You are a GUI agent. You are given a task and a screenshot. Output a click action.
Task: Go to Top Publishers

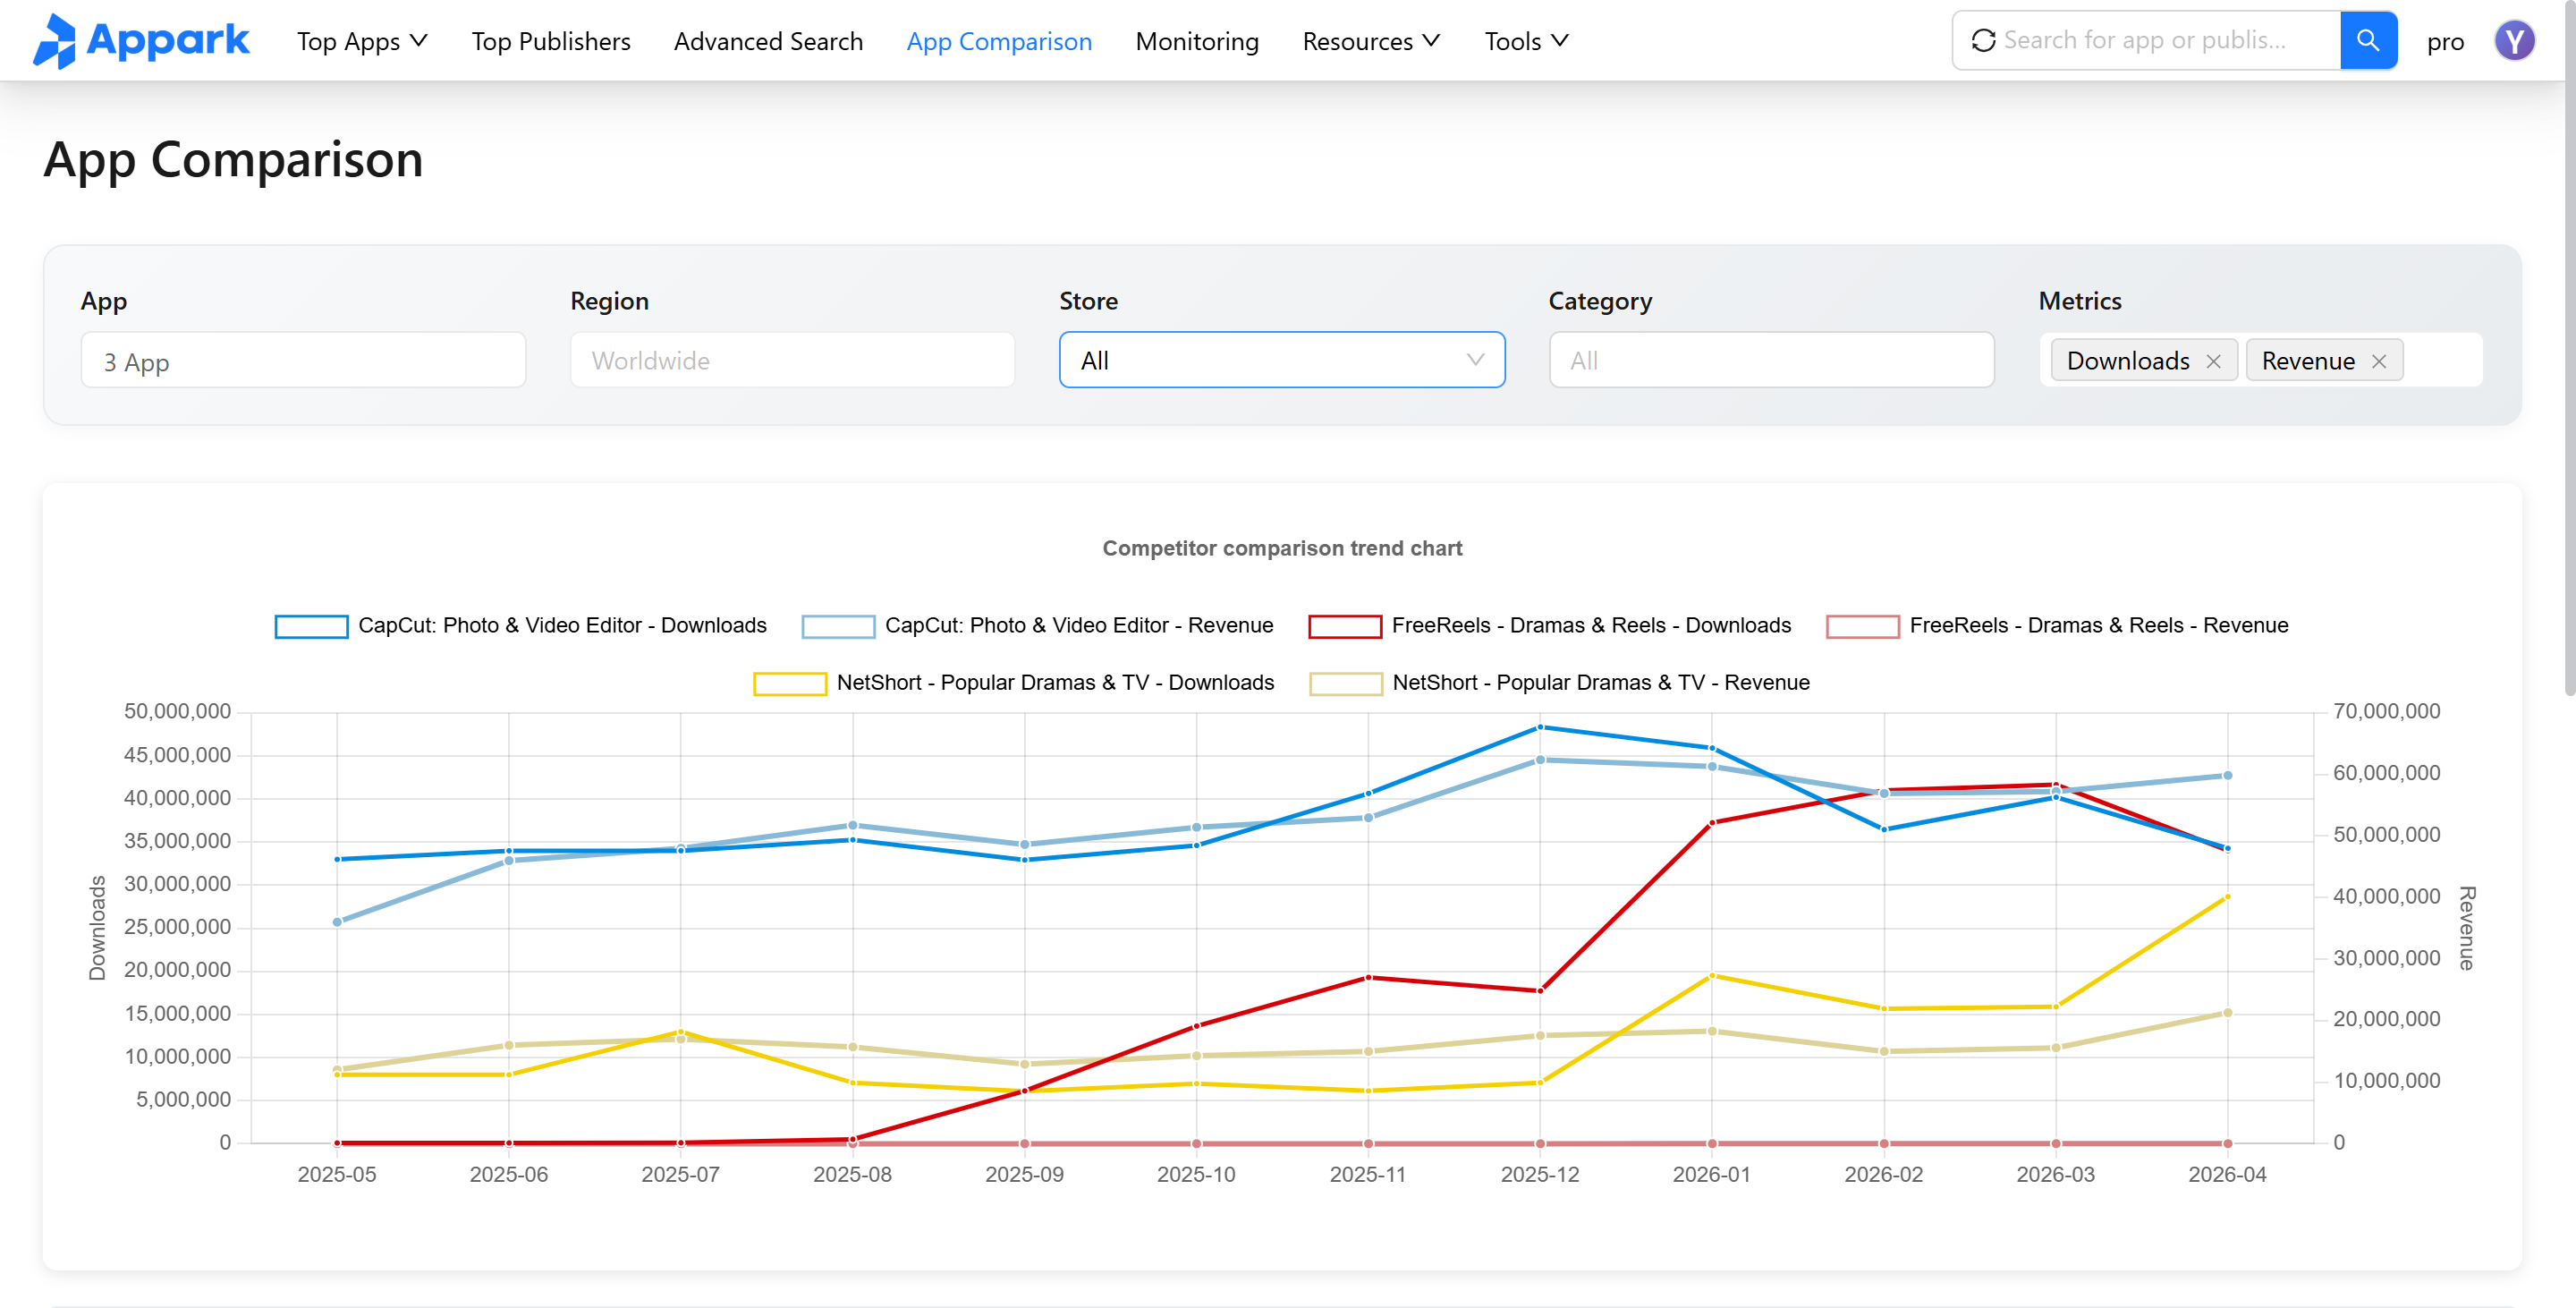pyautogui.click(x=551, y=41)
